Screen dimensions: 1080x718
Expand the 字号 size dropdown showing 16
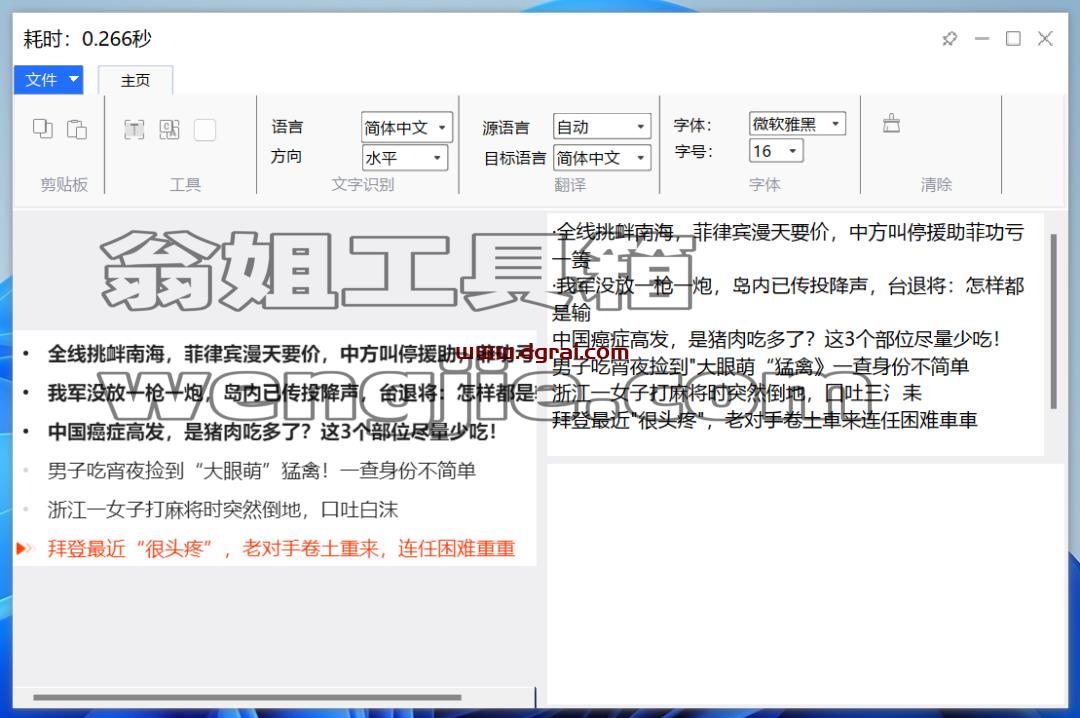point(776,151)
